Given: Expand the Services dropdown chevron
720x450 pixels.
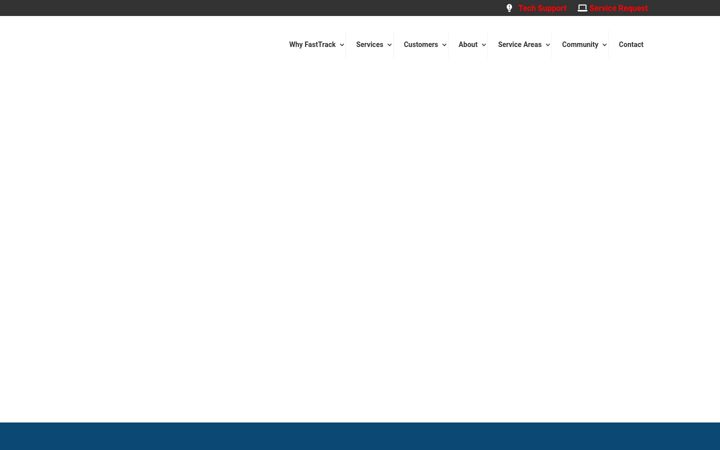Looking at the screenshot, I should (x=389, y=45).
